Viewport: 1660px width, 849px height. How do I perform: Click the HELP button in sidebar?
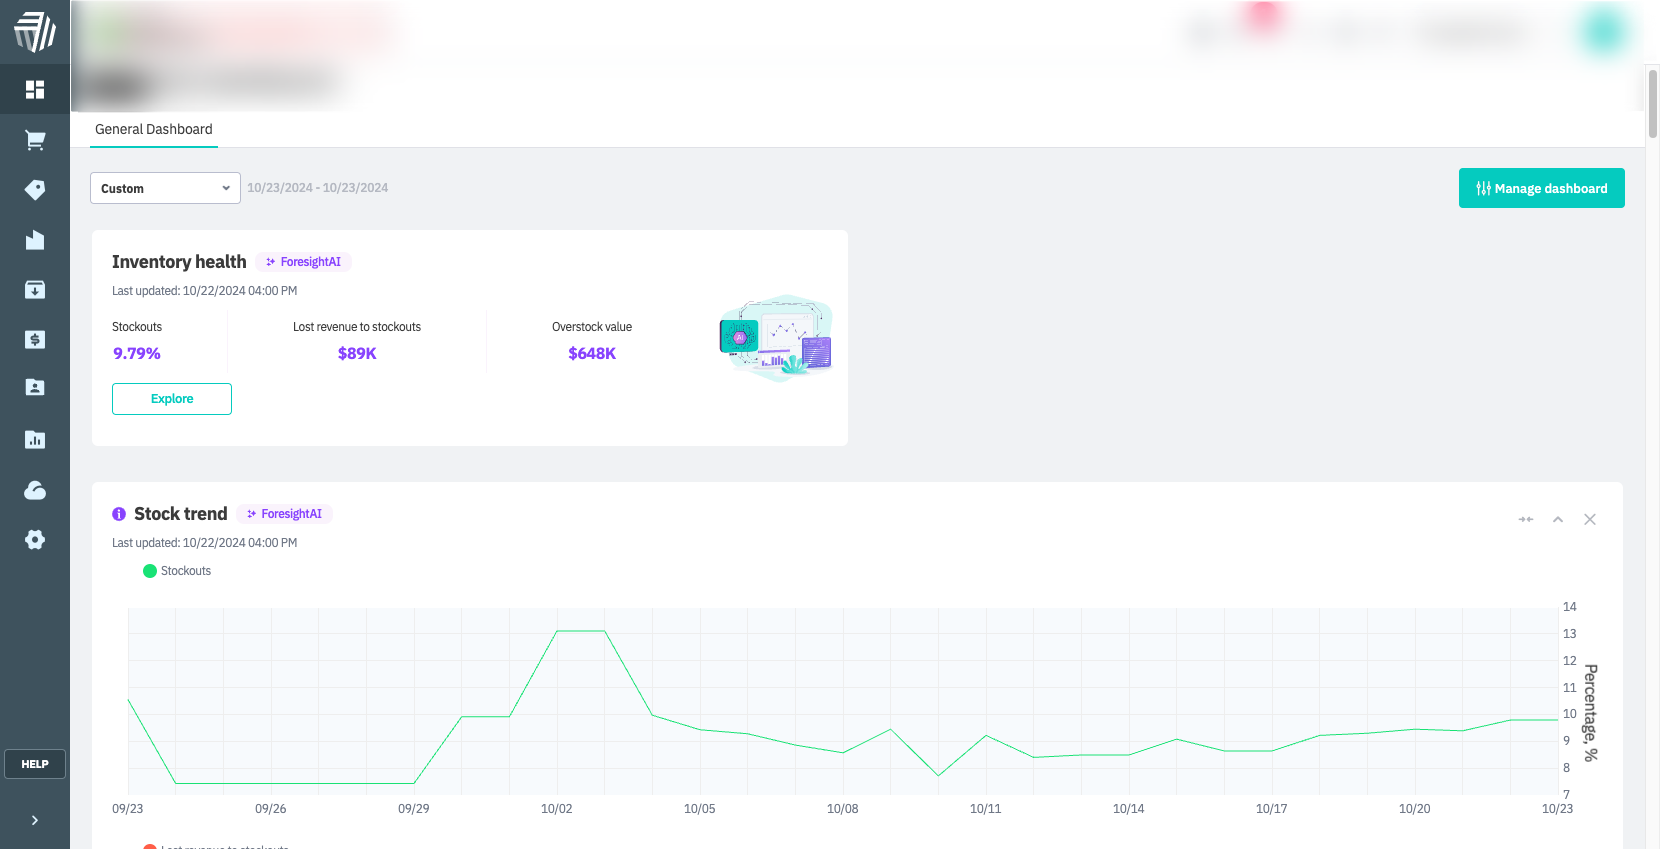click(x=35, y=764)
